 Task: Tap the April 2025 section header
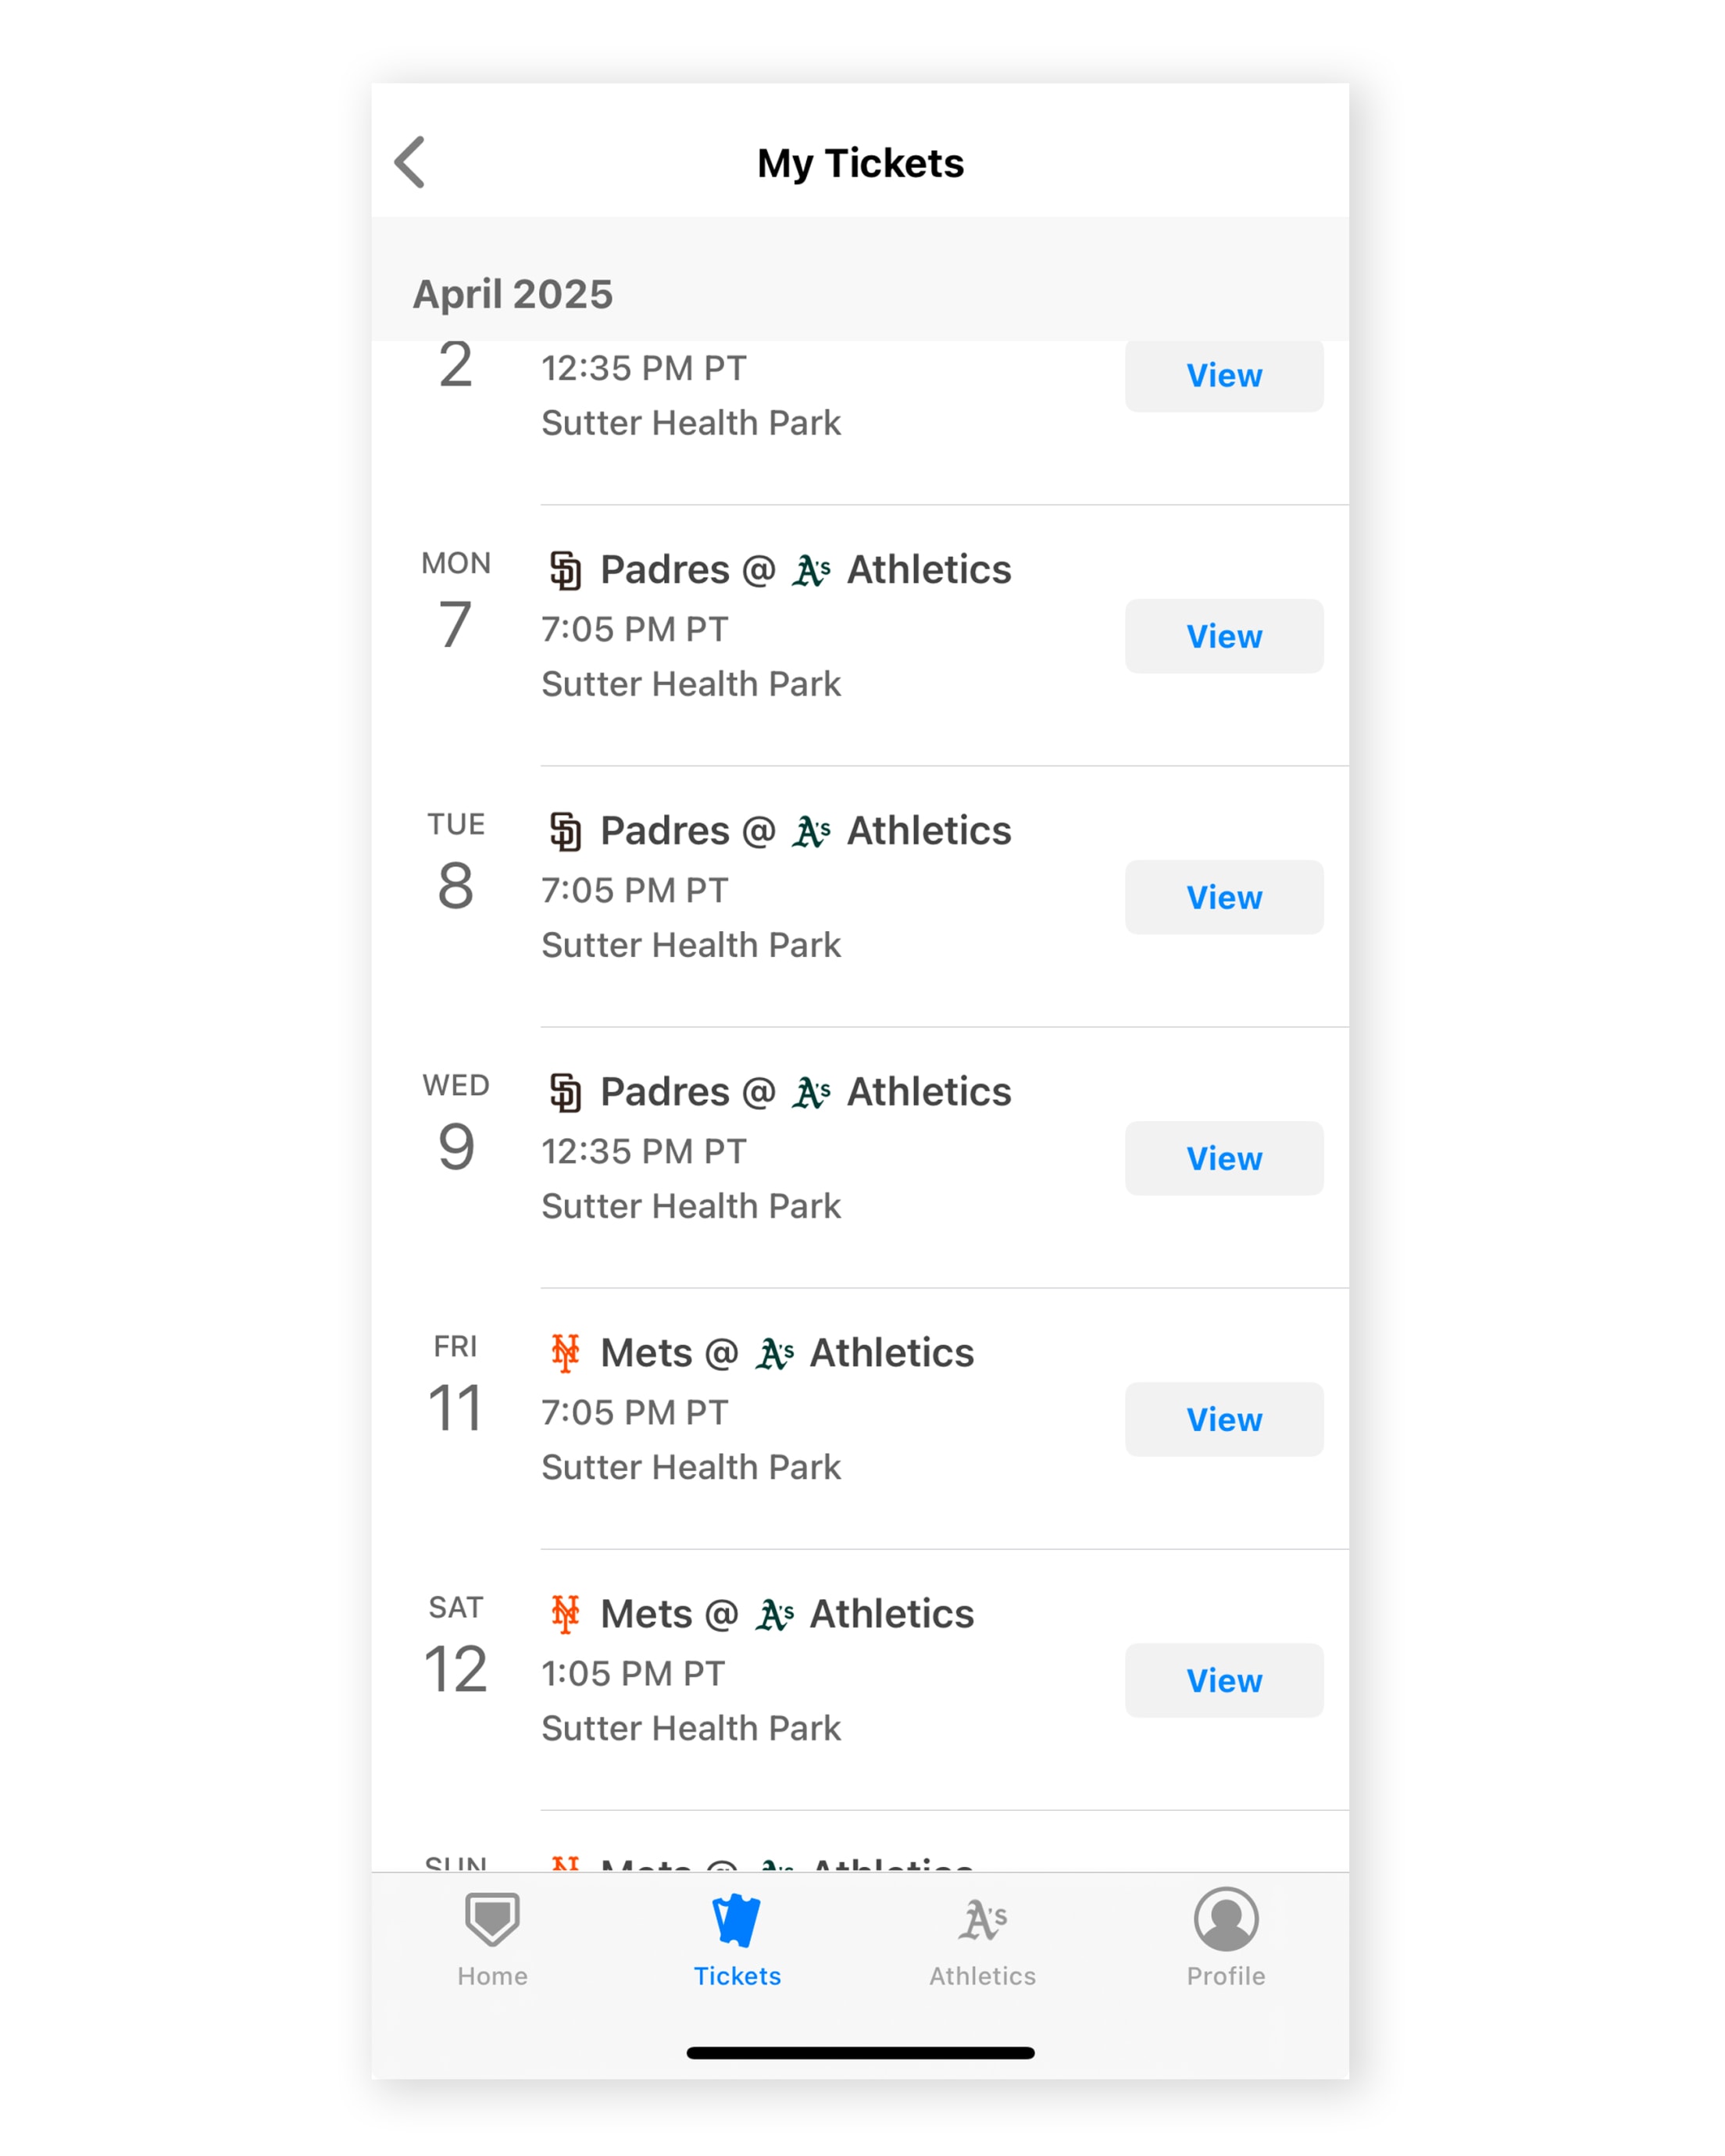coord(512,294)
